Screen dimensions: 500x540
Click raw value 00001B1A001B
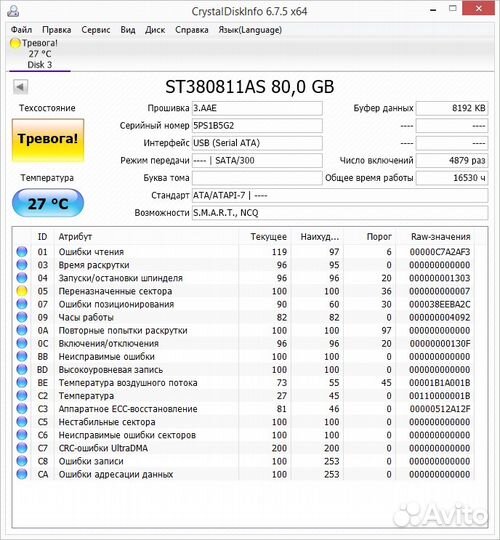440,383
